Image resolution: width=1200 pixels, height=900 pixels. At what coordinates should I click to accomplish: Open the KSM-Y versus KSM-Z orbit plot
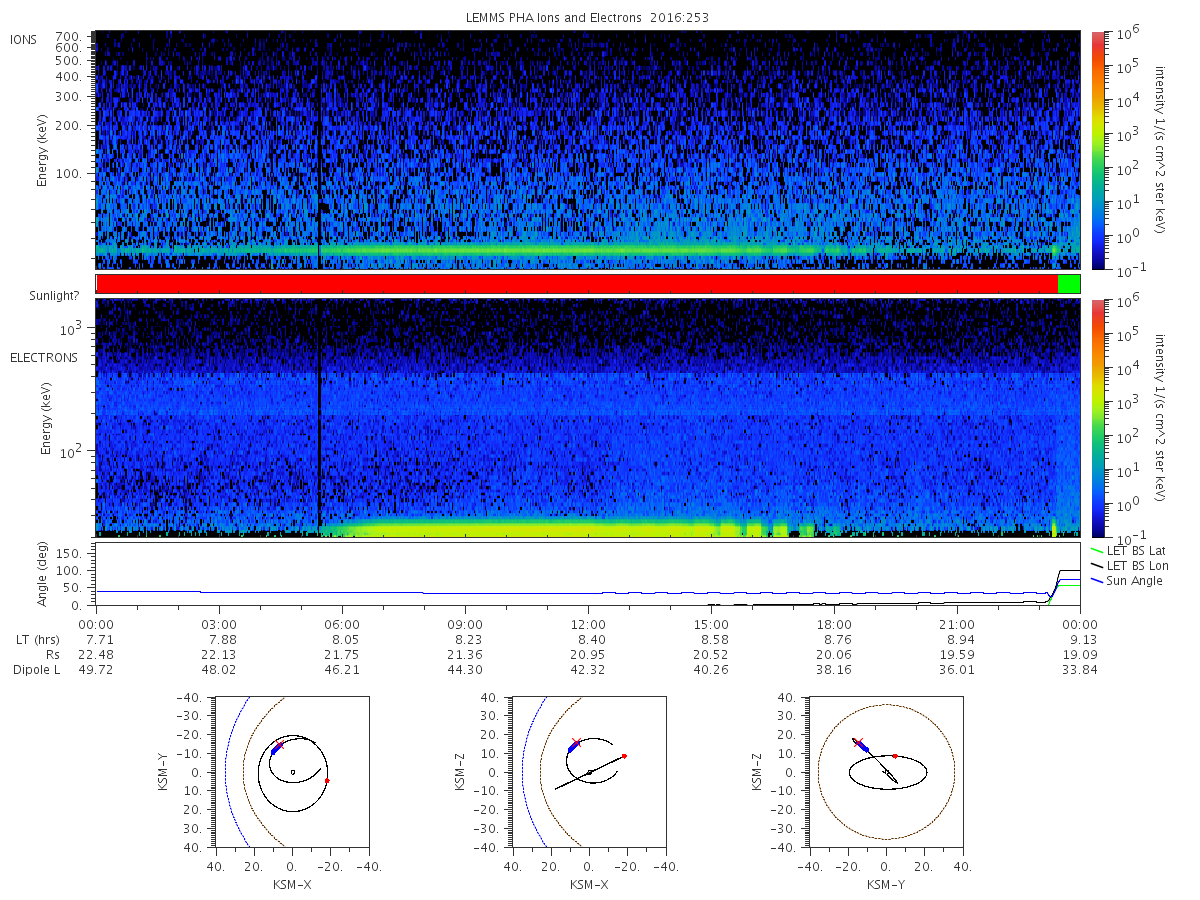pyautogui.click(x=887, y=772)
